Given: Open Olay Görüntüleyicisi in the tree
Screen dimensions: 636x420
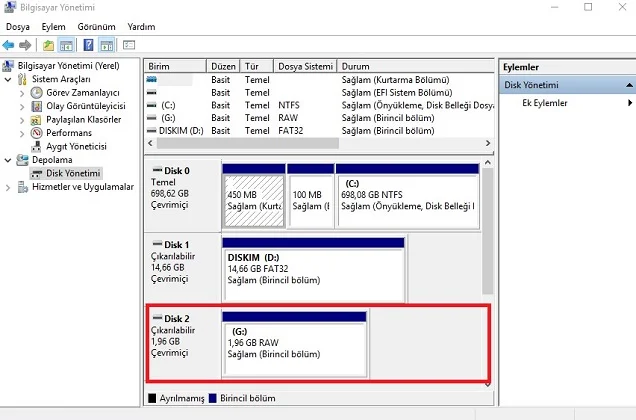Looking at the screenshot, I should 86,106.
